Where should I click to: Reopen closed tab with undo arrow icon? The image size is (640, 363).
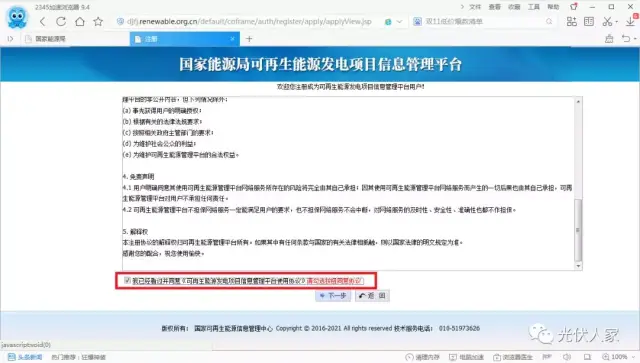coord(626,38)
